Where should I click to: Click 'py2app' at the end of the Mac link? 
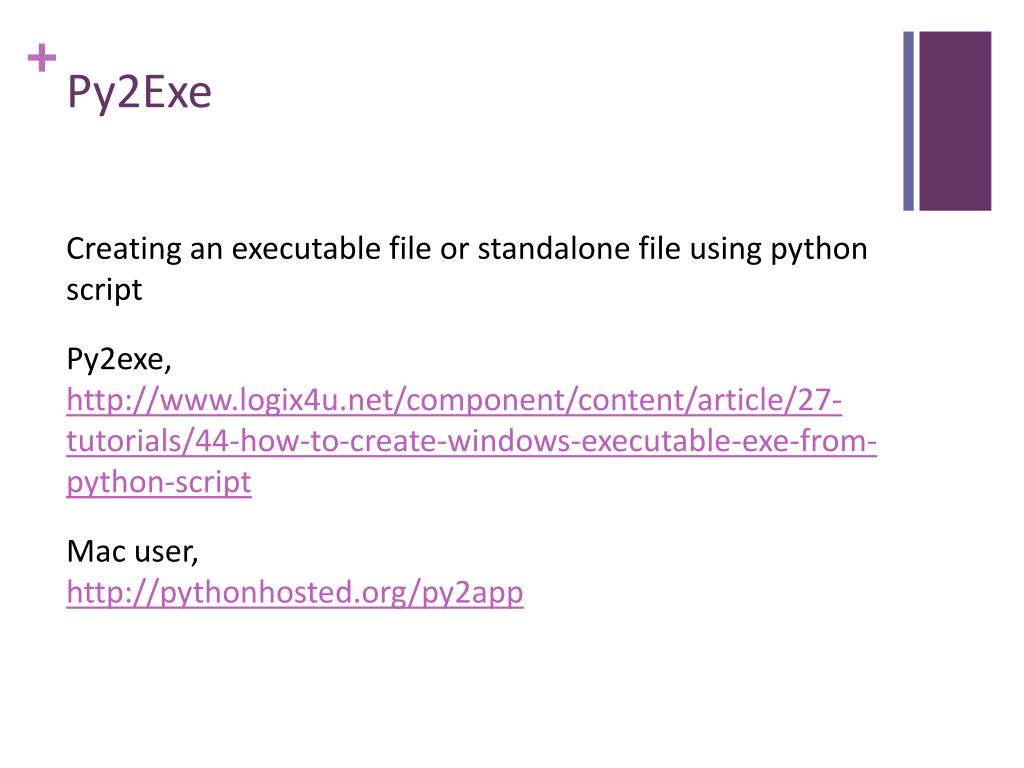pos(473,594)
